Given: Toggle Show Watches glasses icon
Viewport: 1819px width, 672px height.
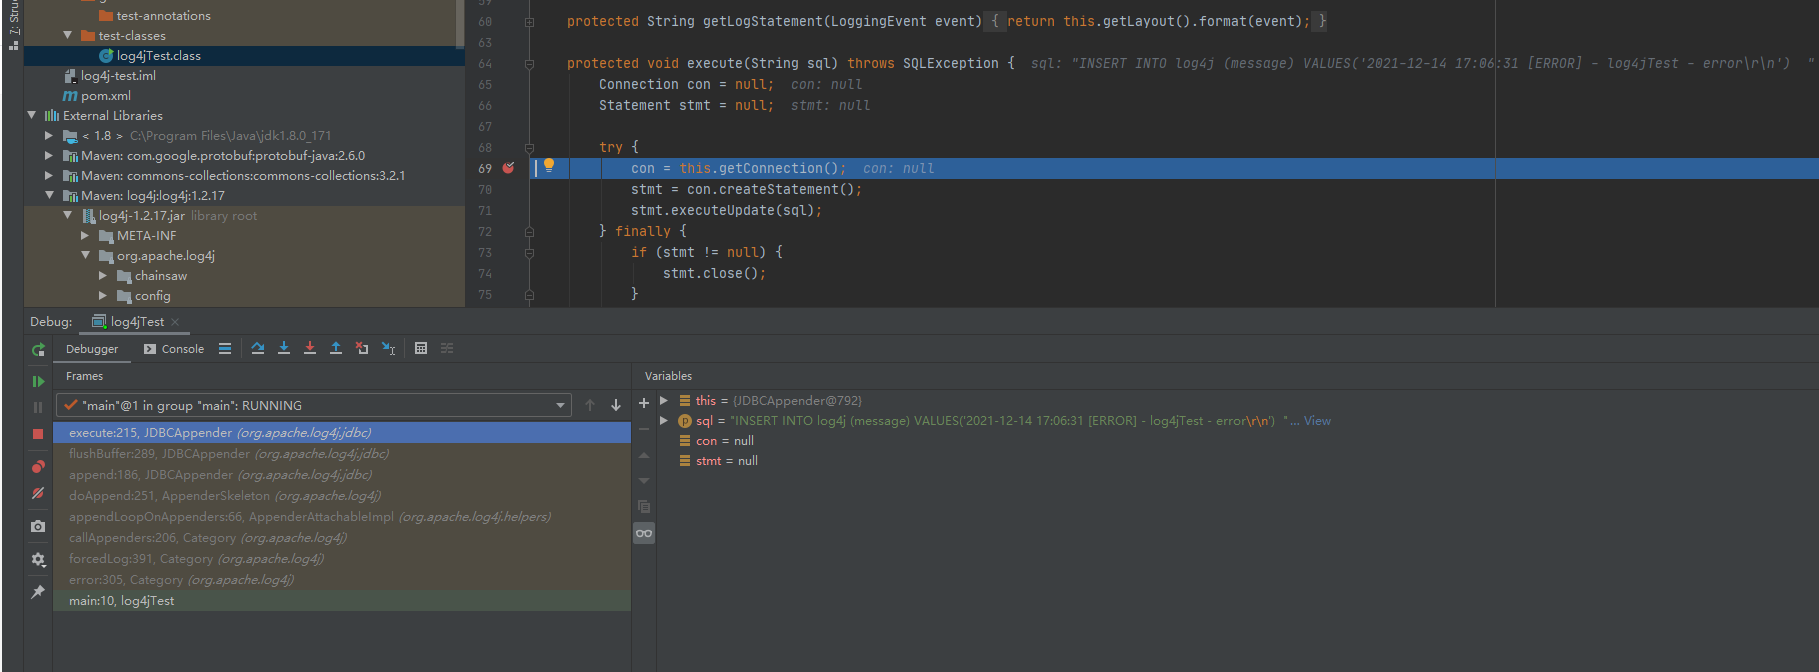Looking at the screenshot, I should pyautogui.click(x=644, y=533).
